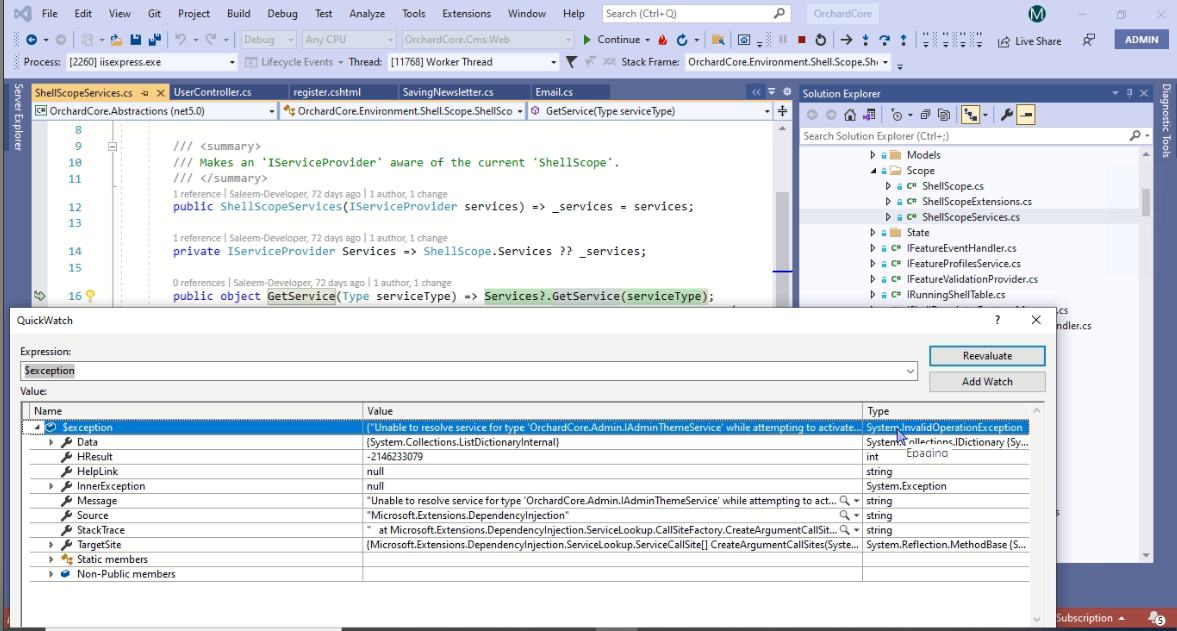The height and width of the screenshot is (631, 1177).
Task: Toggle the split editor window button
Action: click(782, 111)
